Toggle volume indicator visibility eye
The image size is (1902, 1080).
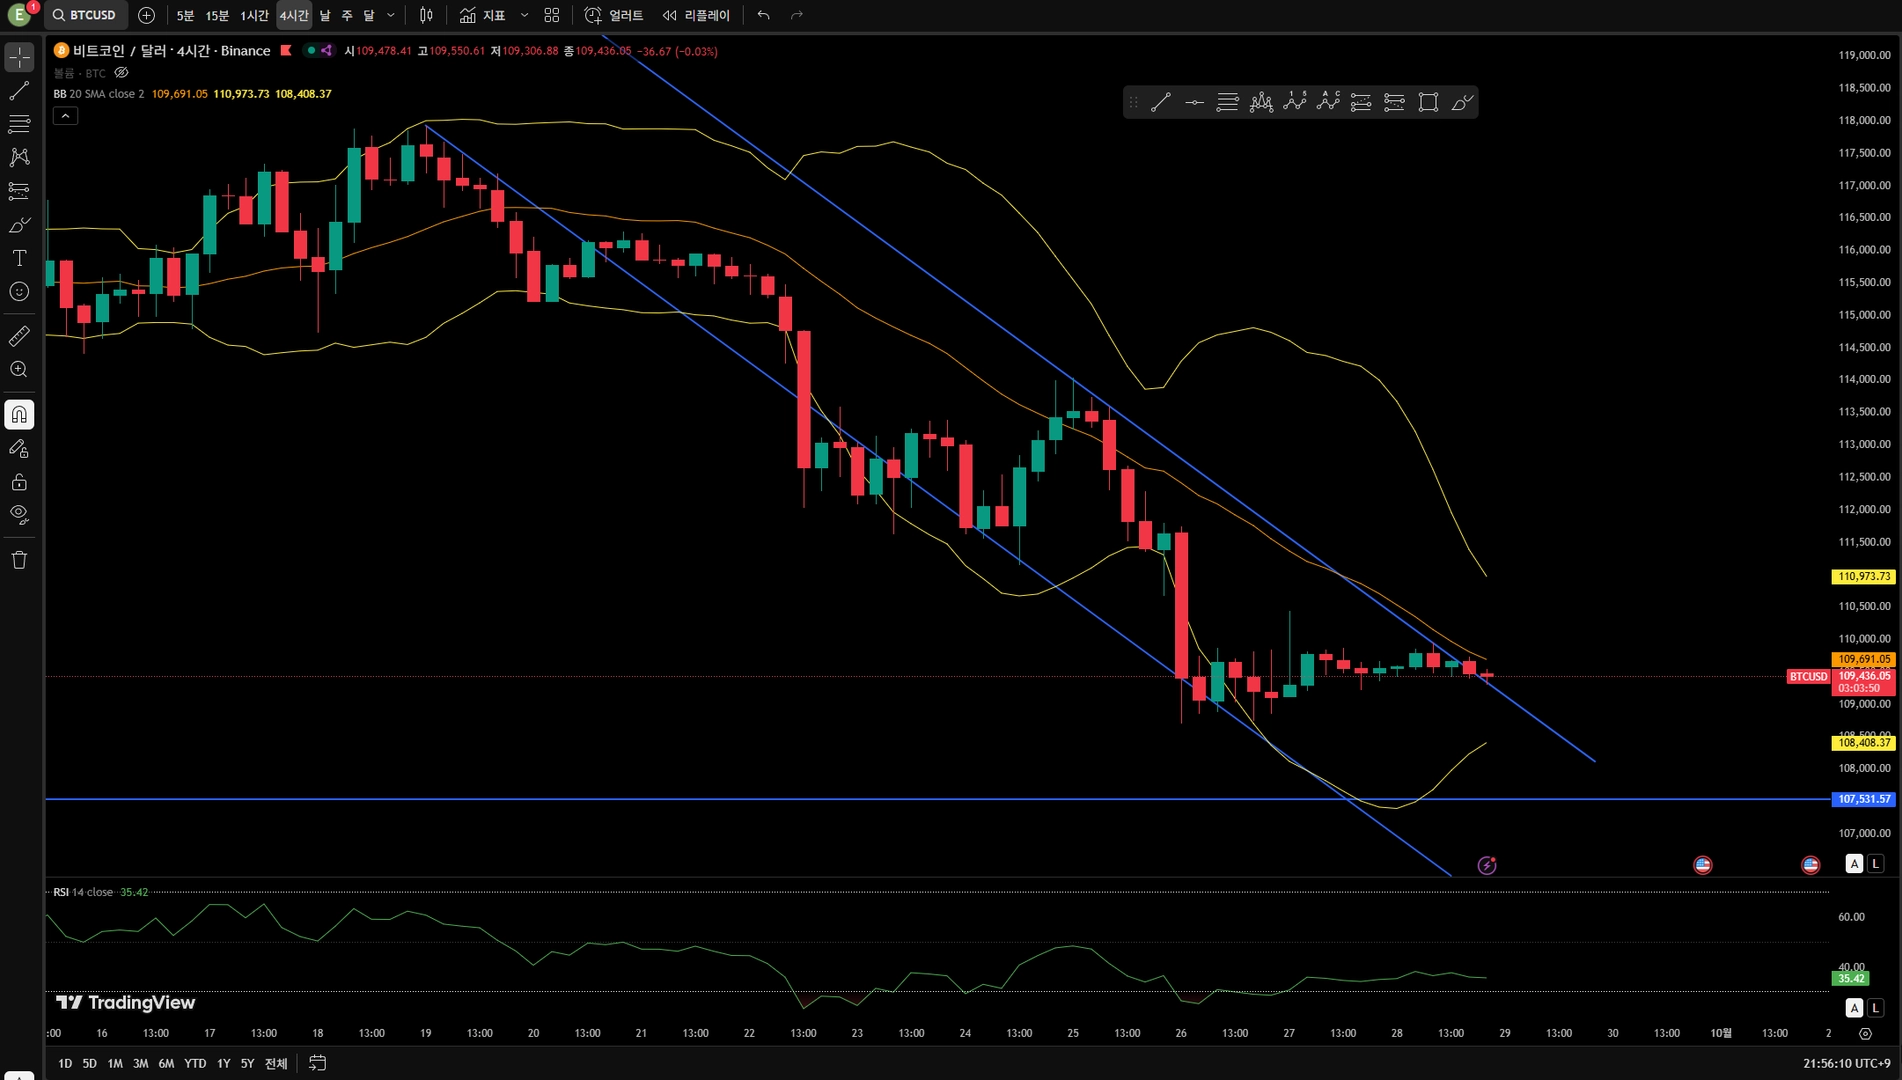click(x=121, y=73)
